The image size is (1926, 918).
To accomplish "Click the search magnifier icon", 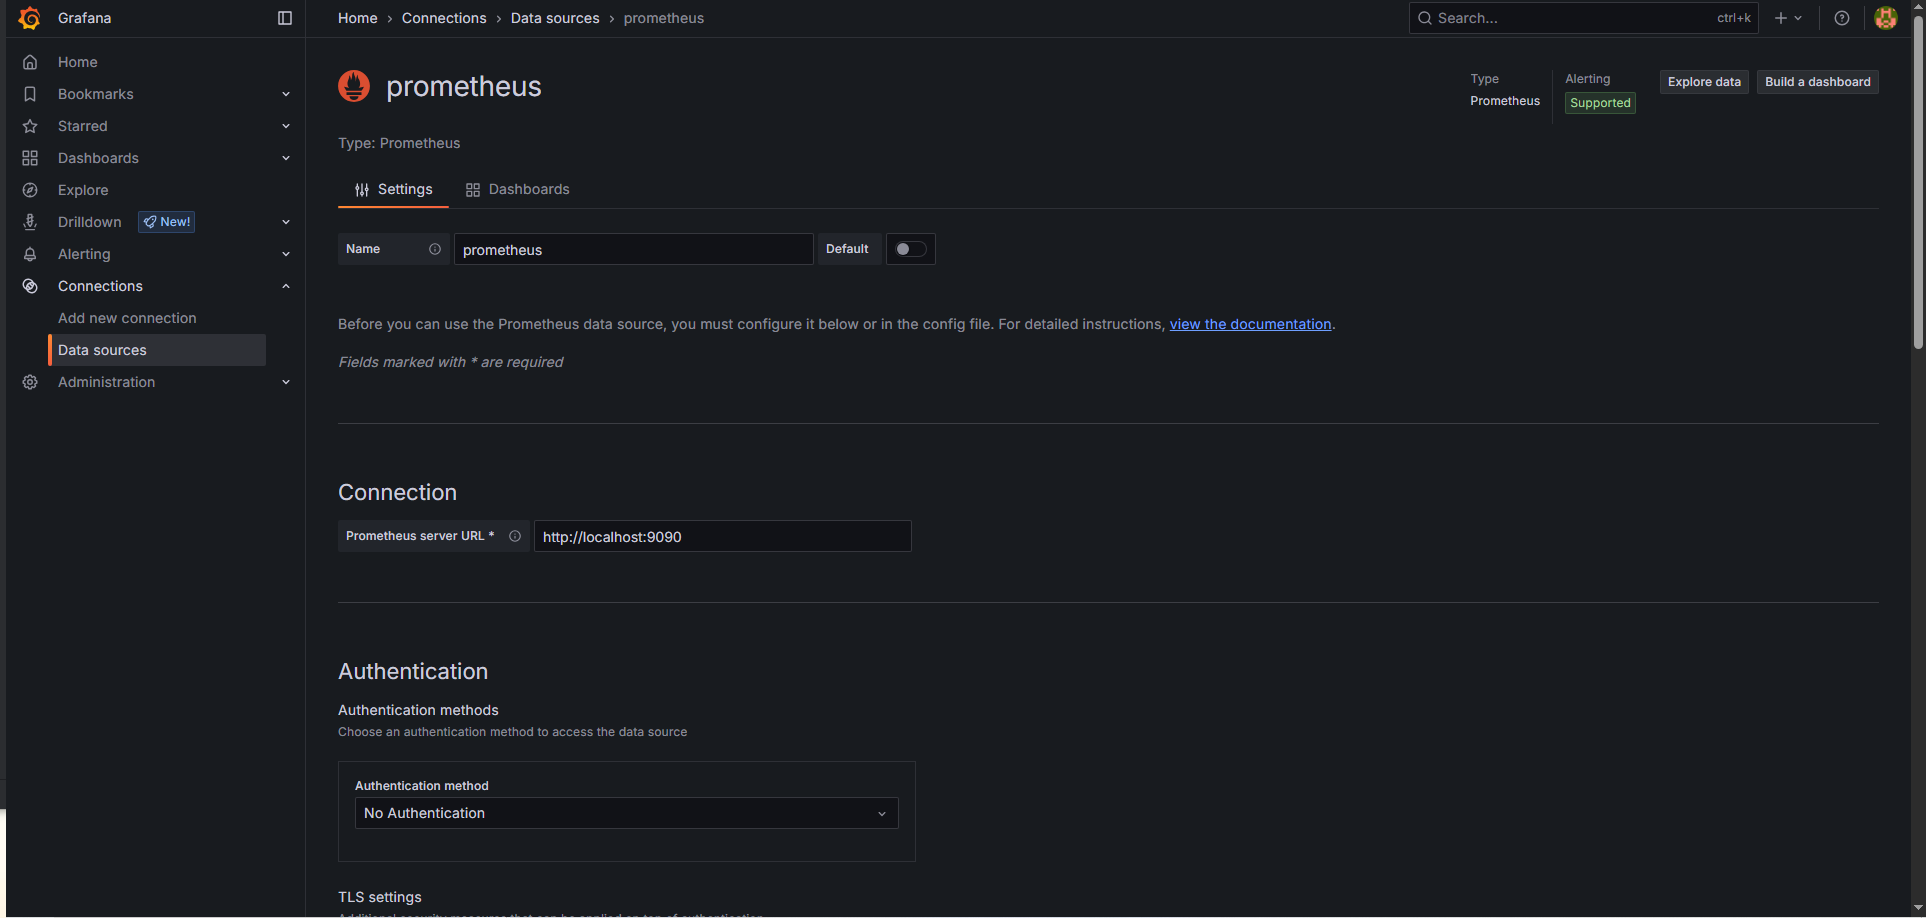I will click(x=1425, y=18).
